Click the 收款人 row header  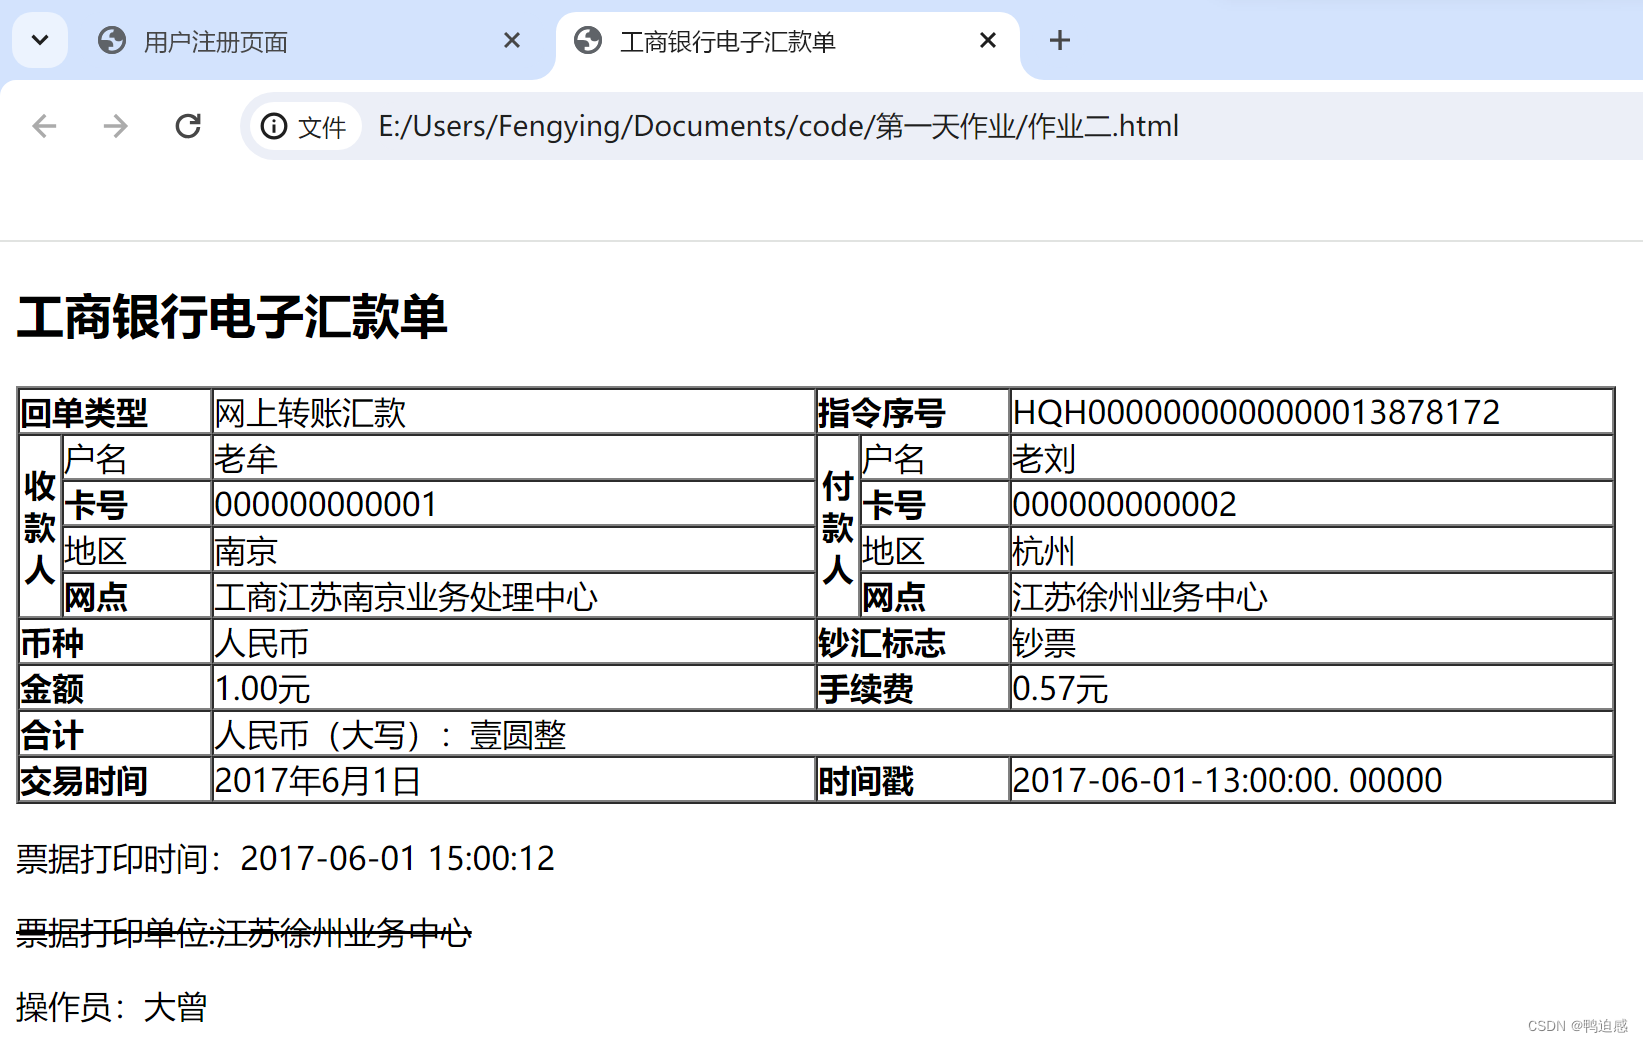40,526
